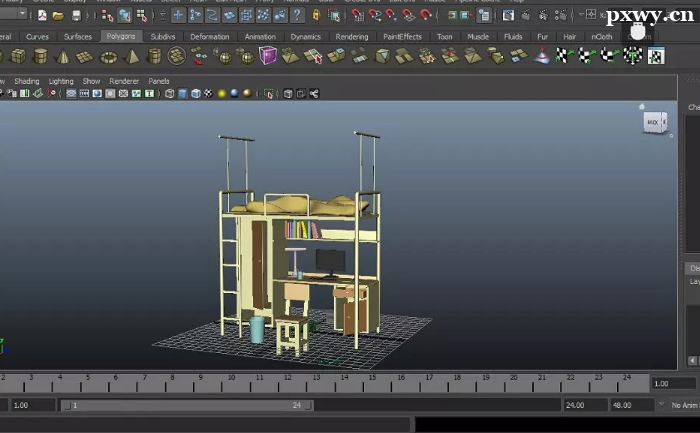700x433 pixels.
Task: Create a polygon cube from the shelf
Action: 18,56
